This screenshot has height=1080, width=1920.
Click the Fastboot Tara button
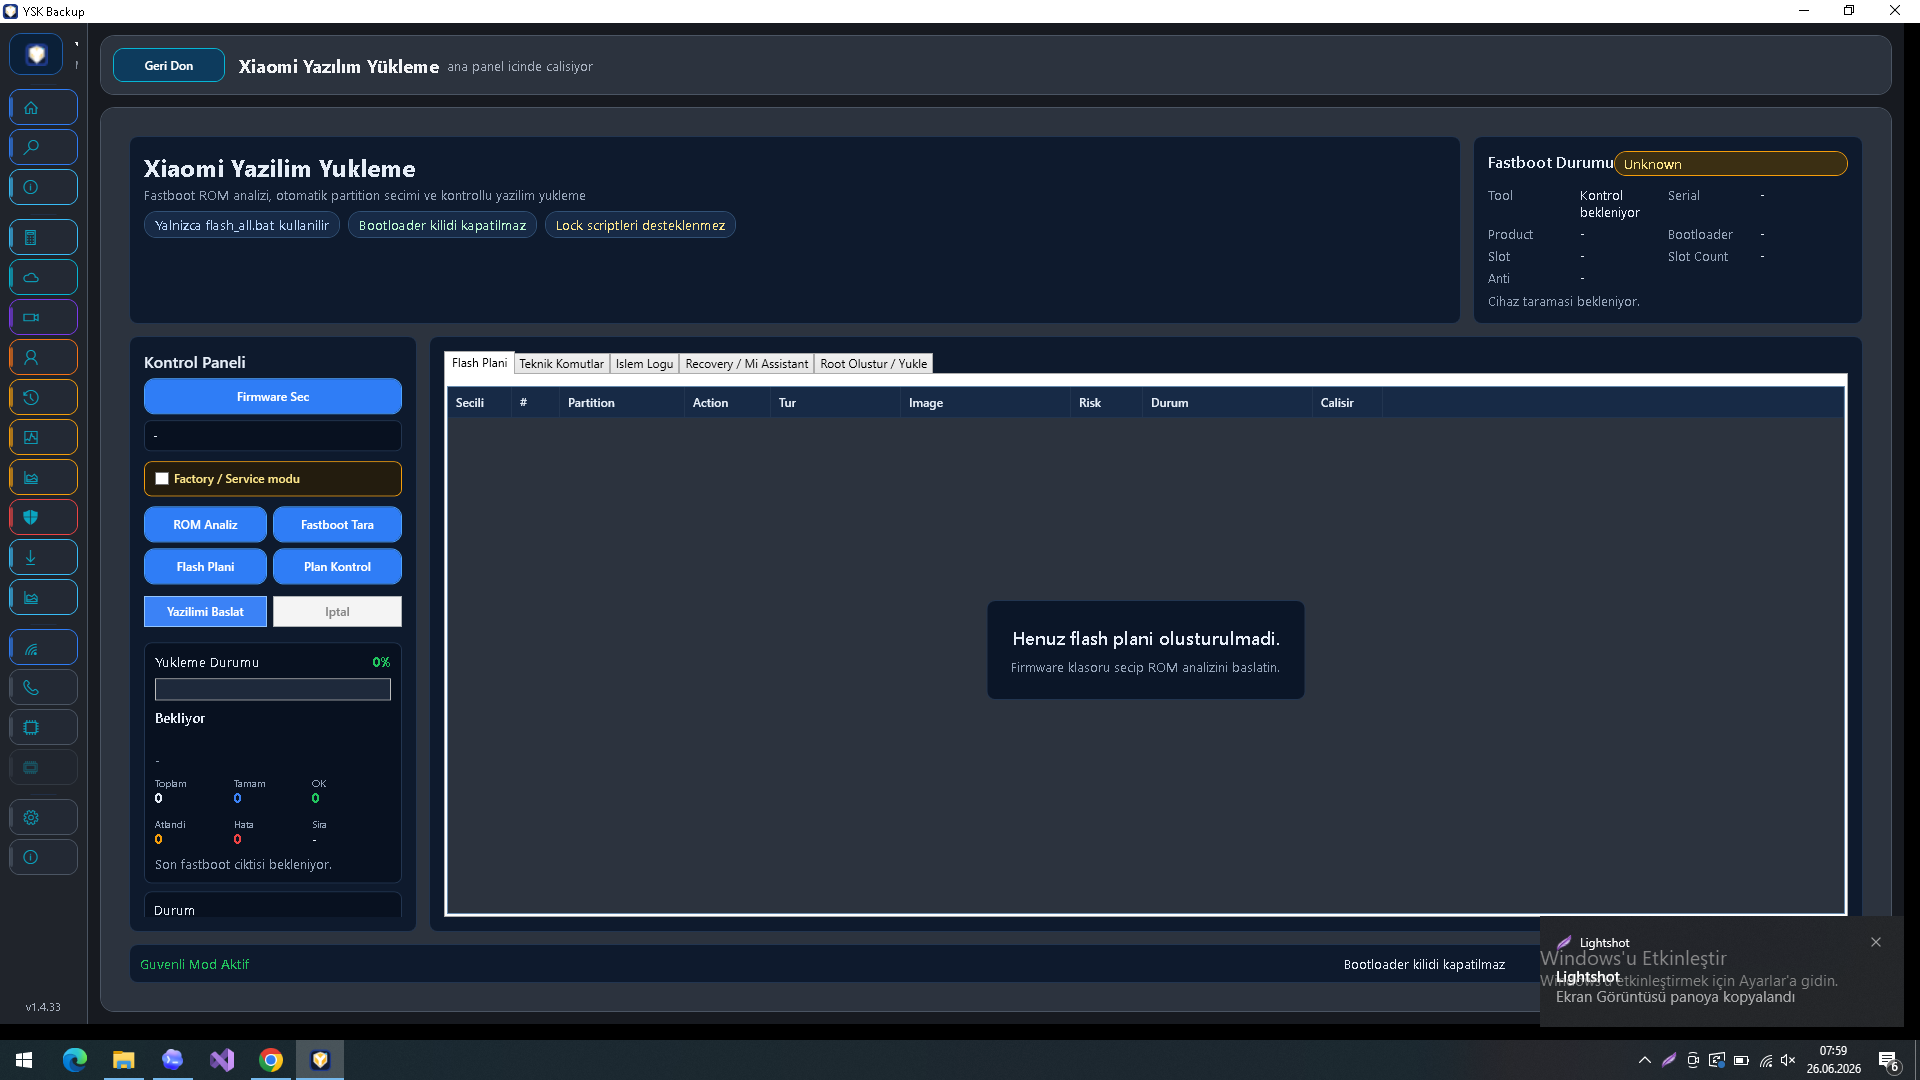(337, 525)
